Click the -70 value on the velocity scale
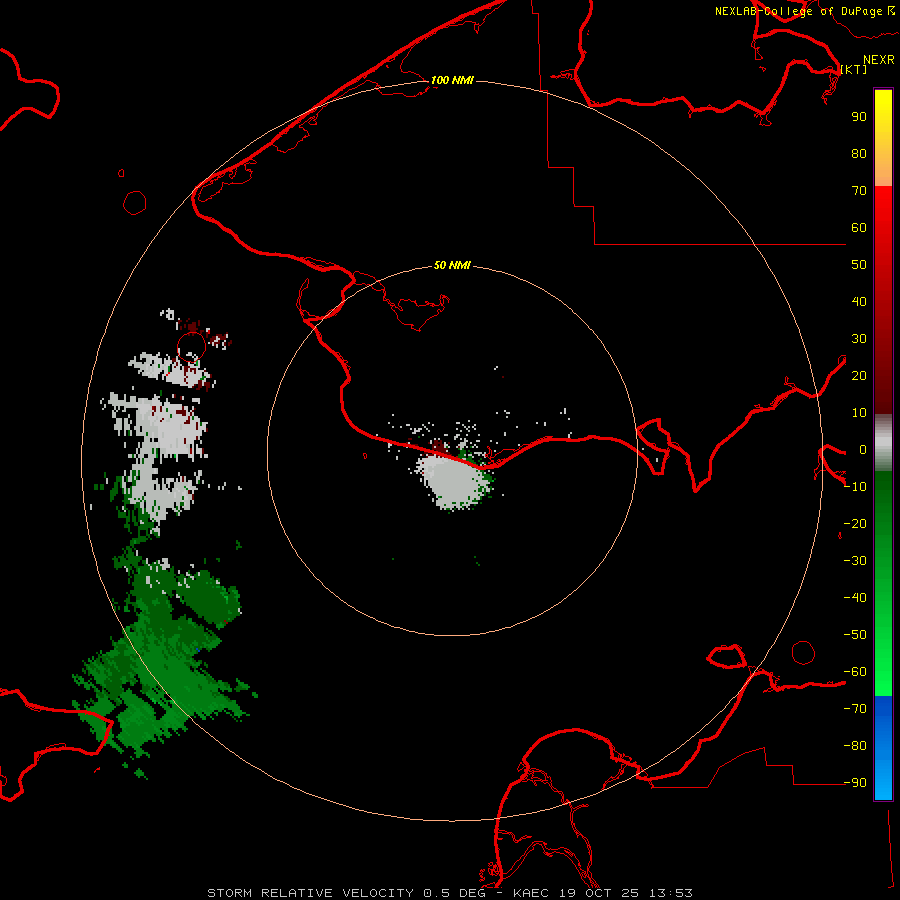The image size is (900, 900). (855, 709)
